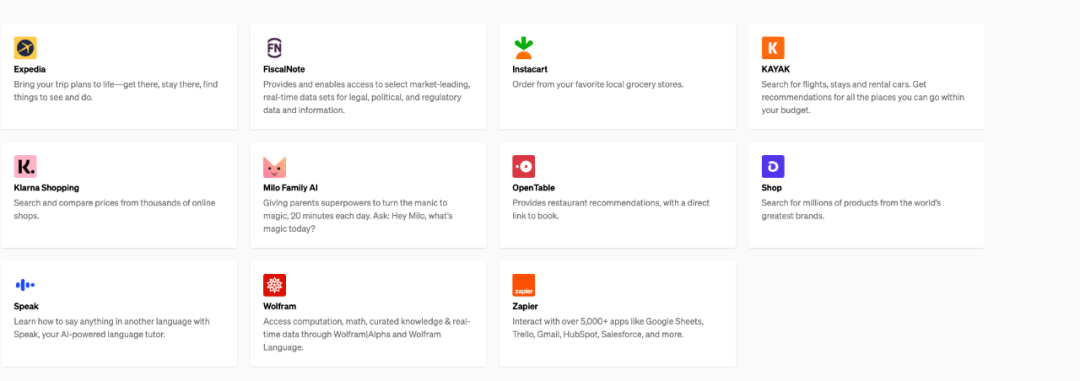Click the Klarna pink K icon
Image resolution: width=1080 pixels, height=381 pixels.
[25, 167]
